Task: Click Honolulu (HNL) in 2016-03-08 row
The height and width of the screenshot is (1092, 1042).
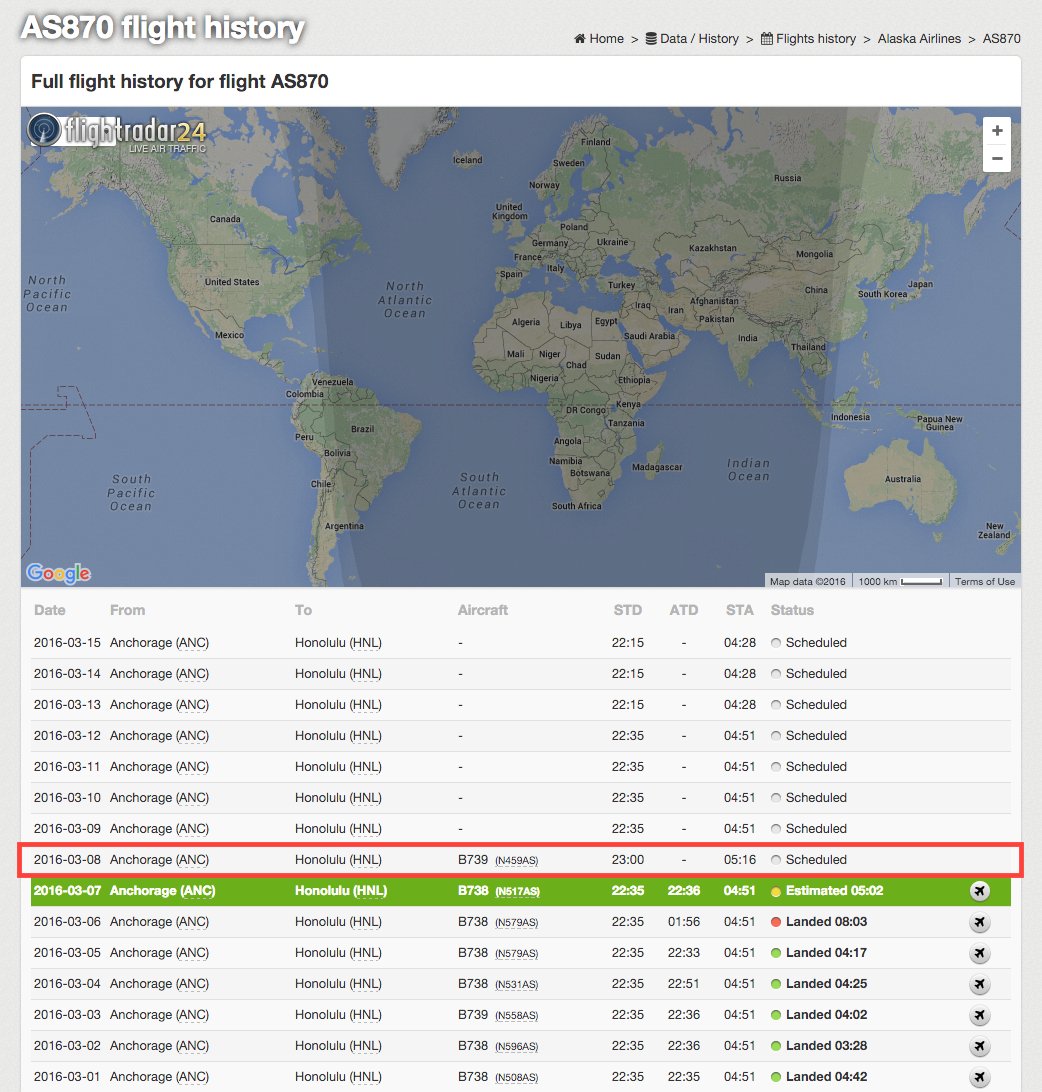Action: tap(339, 860)
